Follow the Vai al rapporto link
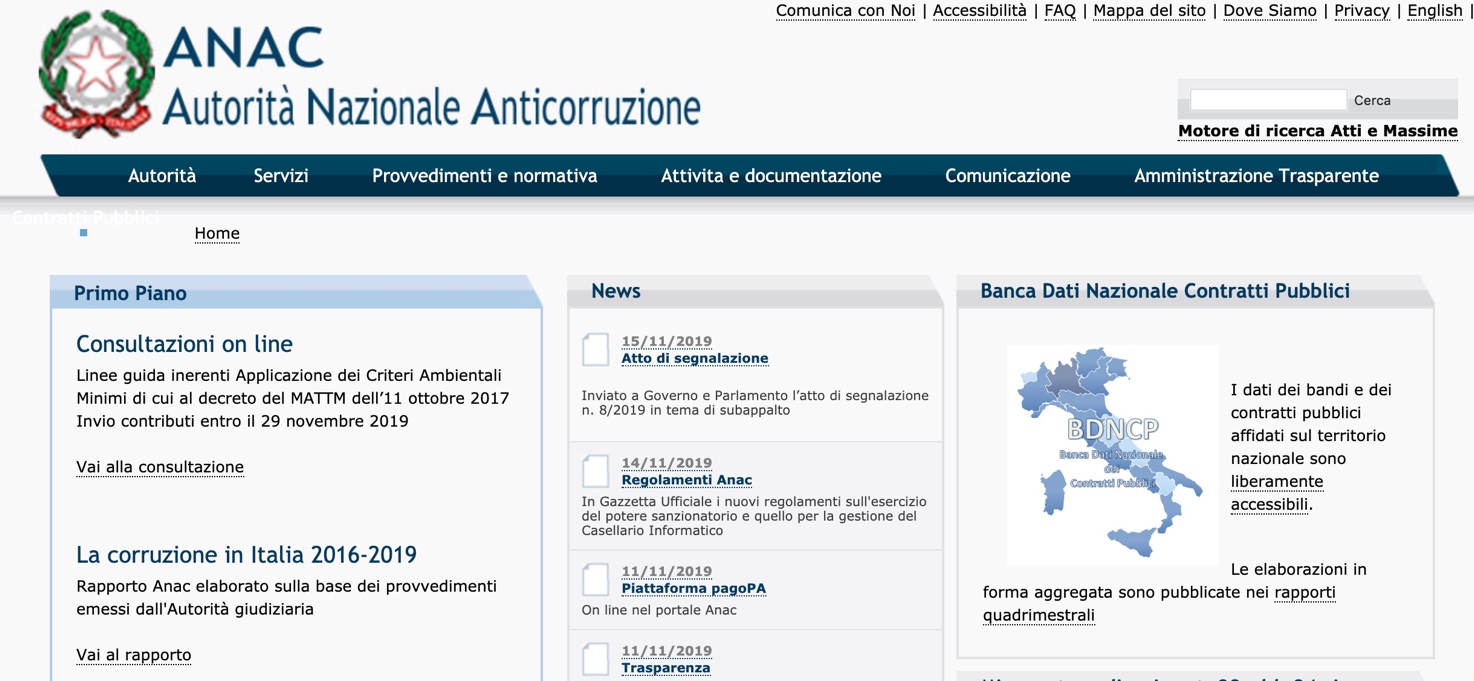Viewport: 1474px width, 681px height. (134, 655)
